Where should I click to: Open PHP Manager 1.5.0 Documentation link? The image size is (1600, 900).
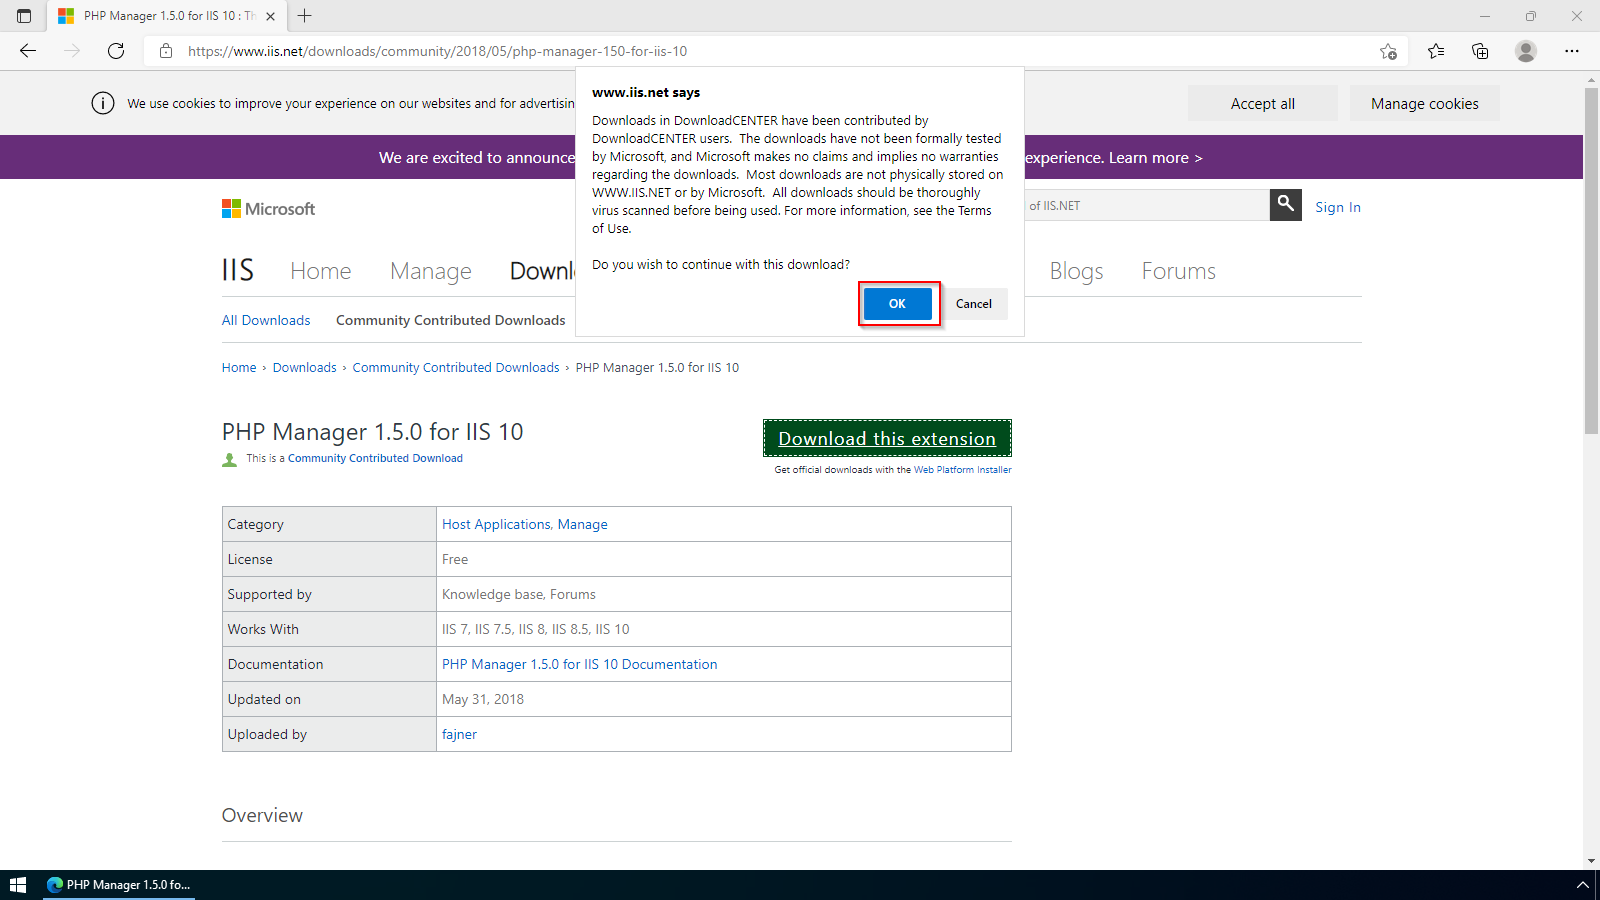(x=580, y=664)
